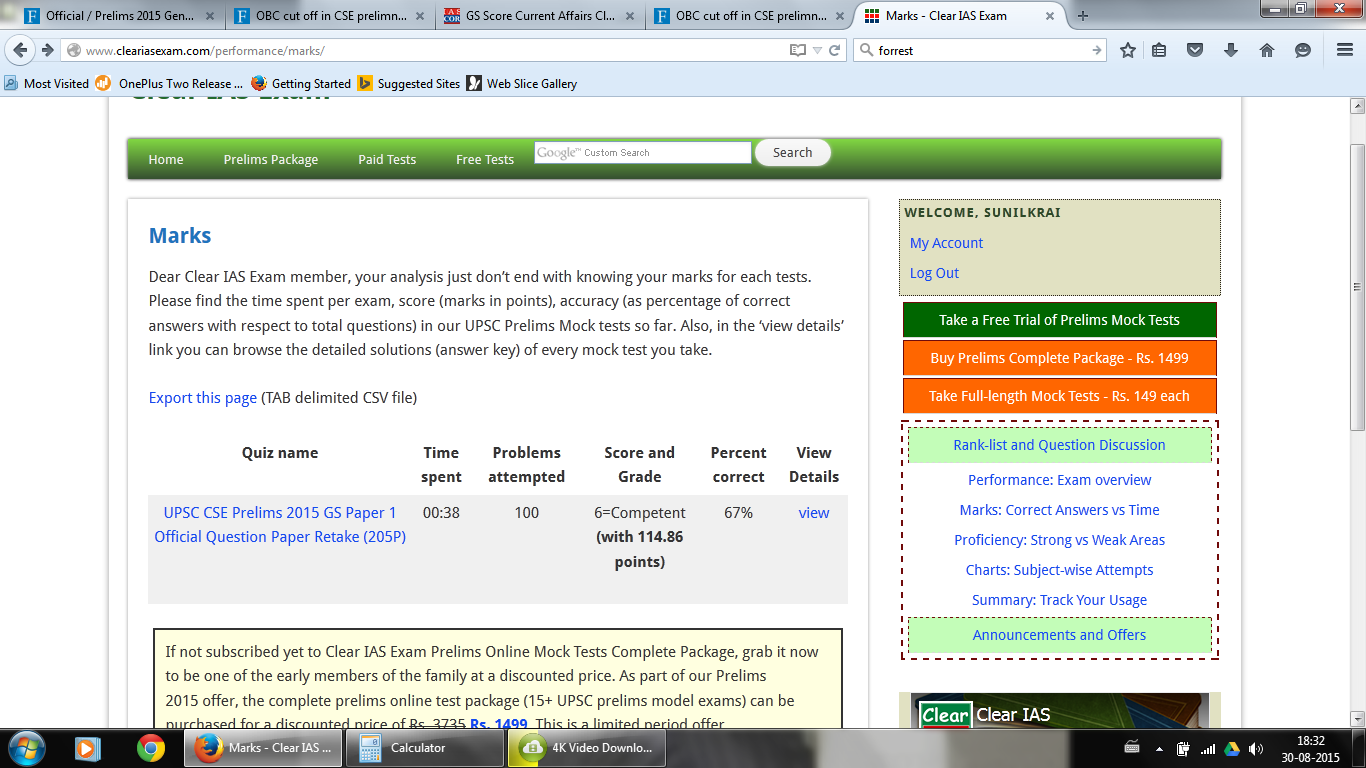This screenshot has height=768, width=1366.
Task: Click the browser search box containing 'forrest'
Action: coord(980,50)
